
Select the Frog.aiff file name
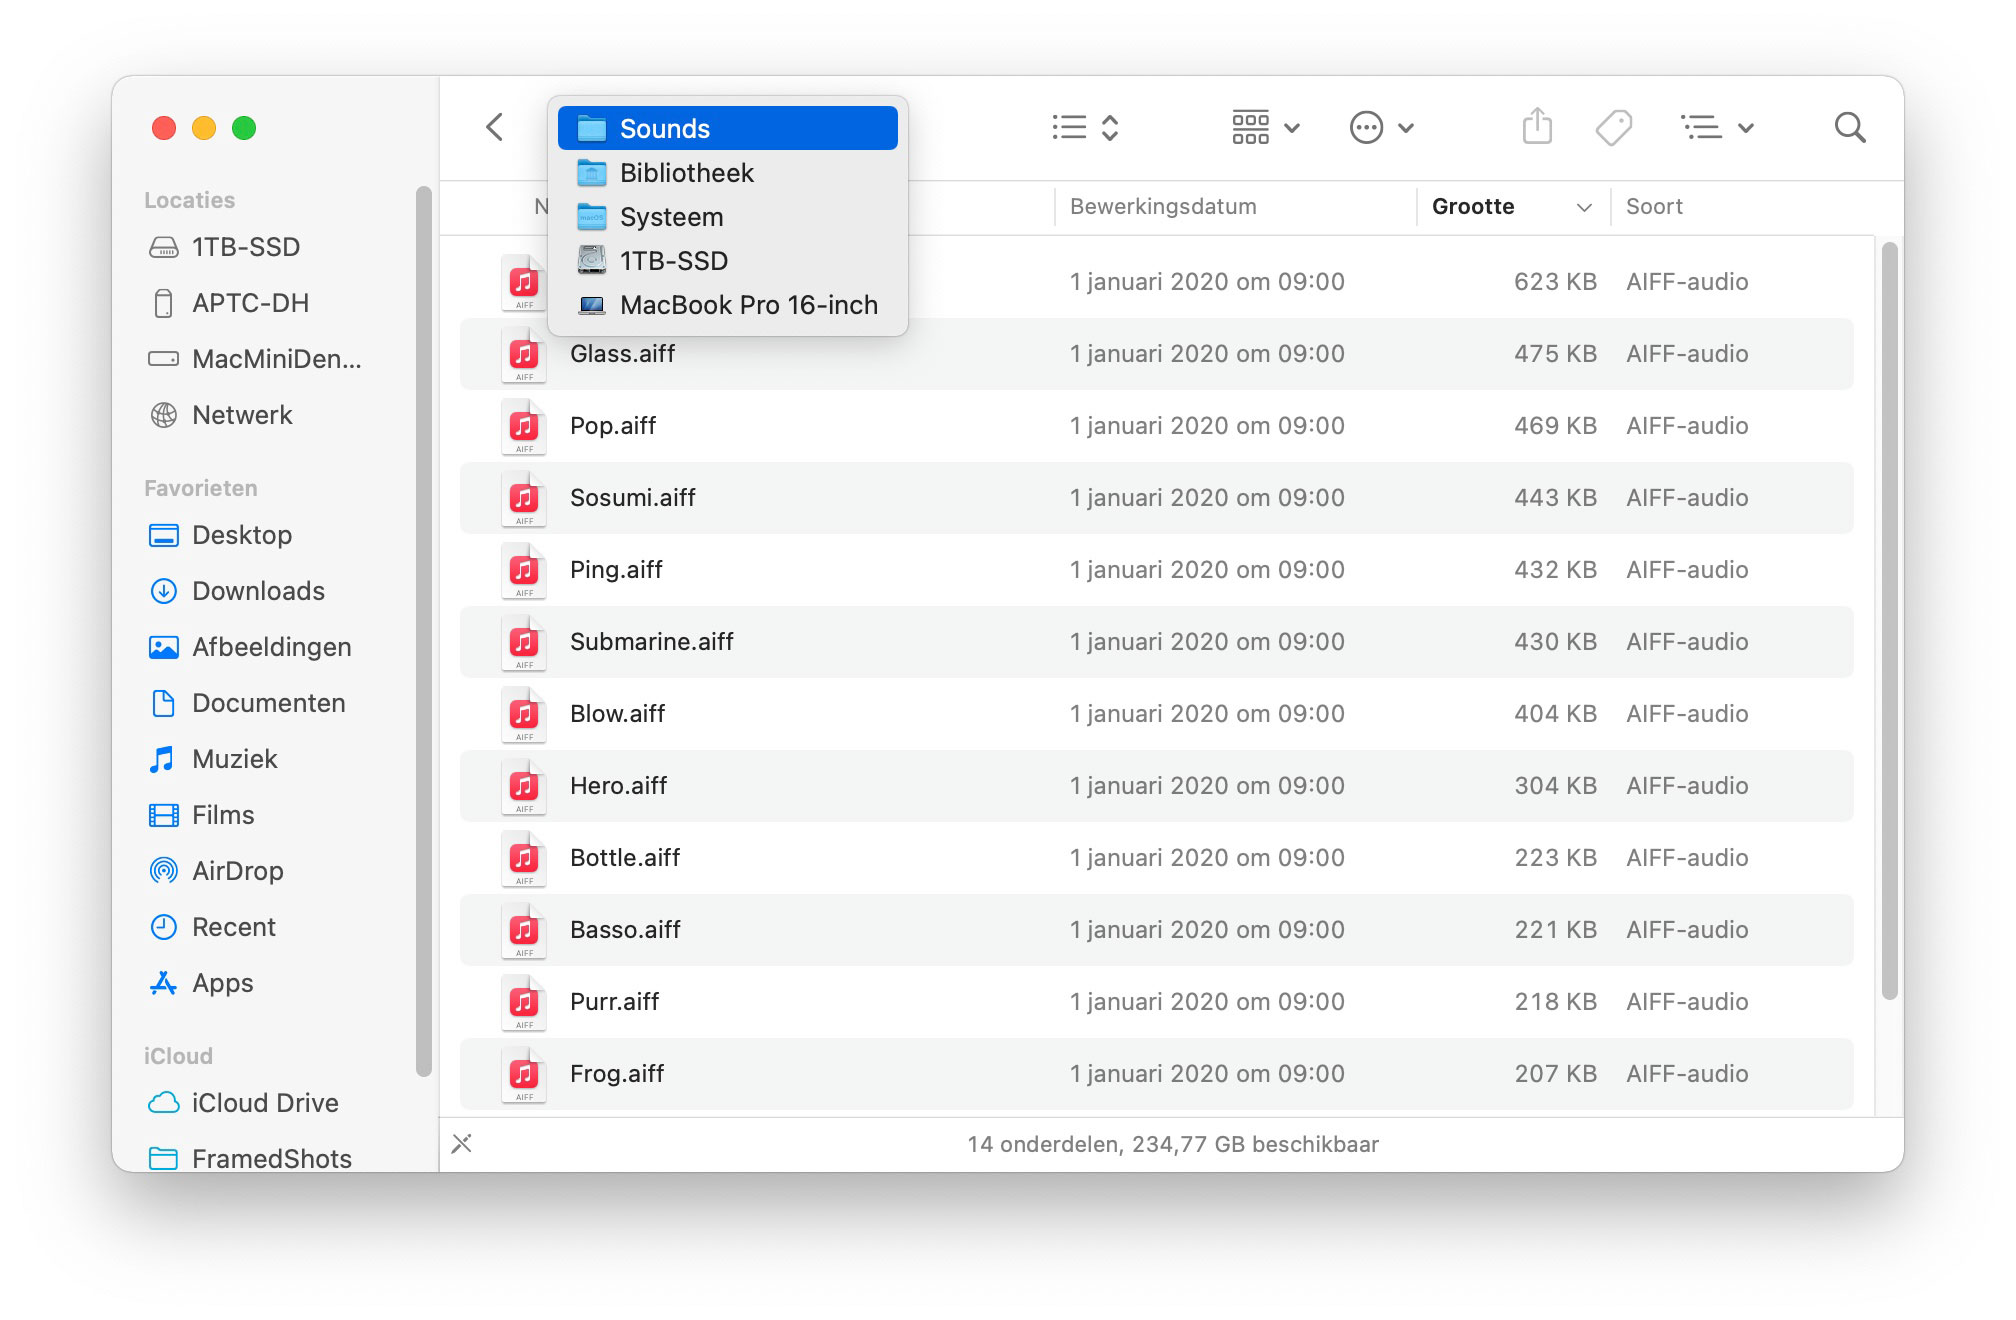(x=617, y=1074)
